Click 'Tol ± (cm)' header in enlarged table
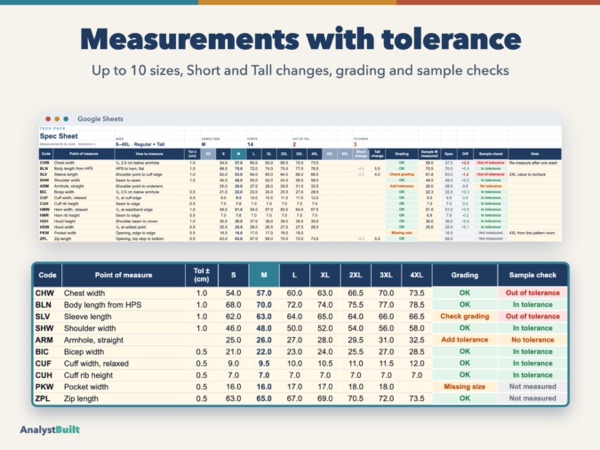The width and height of the screenshot is (600, 450). pyautogui.click(x=202, y=275)
